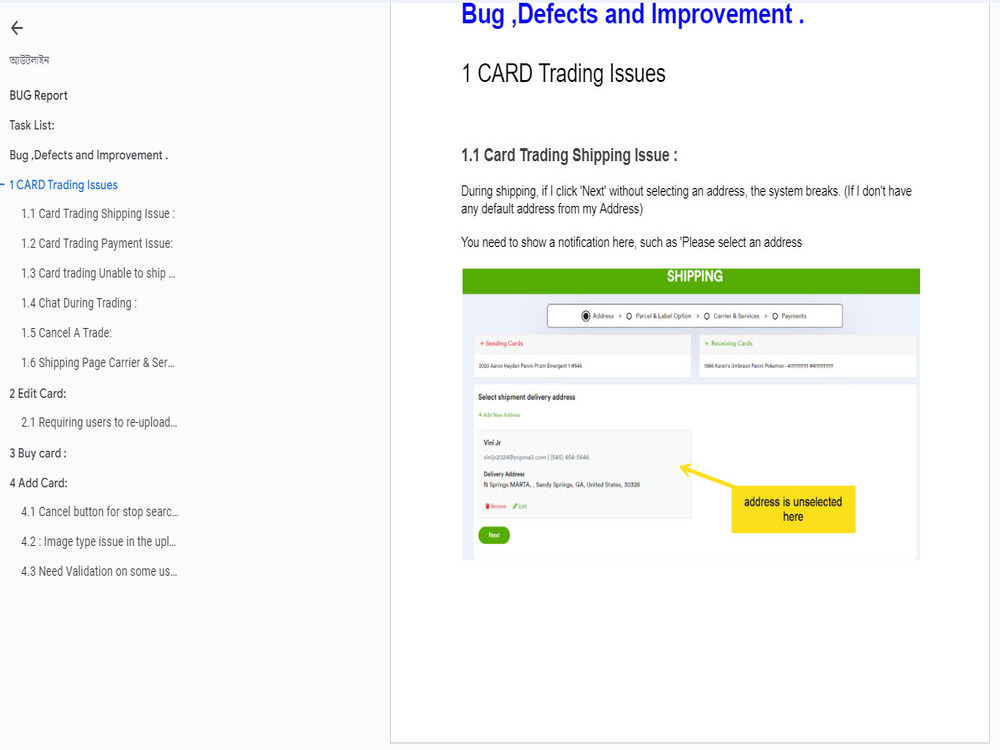This screenshot has width=1000, height=750.
Task: Jump to 3 Buy card : heading
Action: click(x=38, y=453)
